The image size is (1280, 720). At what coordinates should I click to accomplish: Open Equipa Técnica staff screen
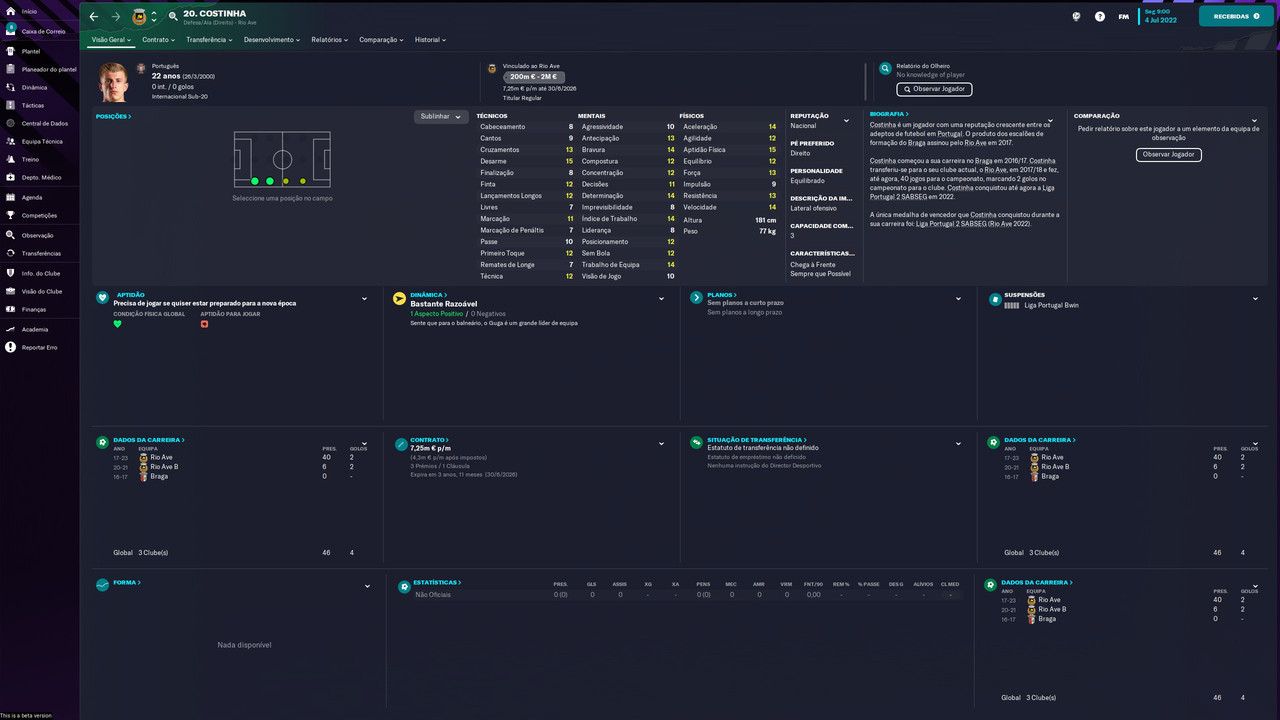tap(42, 141)
